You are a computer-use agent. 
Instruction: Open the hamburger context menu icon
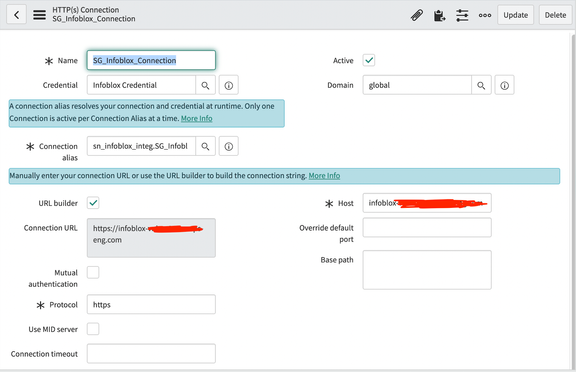tap(39, 15)
